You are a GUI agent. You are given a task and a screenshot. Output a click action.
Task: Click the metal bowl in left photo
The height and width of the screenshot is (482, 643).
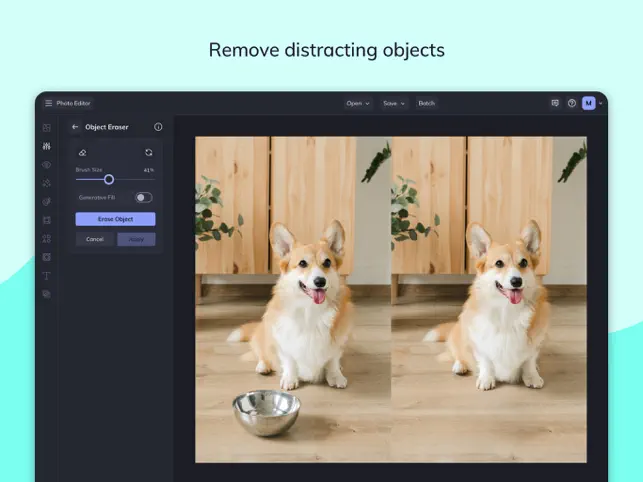[266, 412]
